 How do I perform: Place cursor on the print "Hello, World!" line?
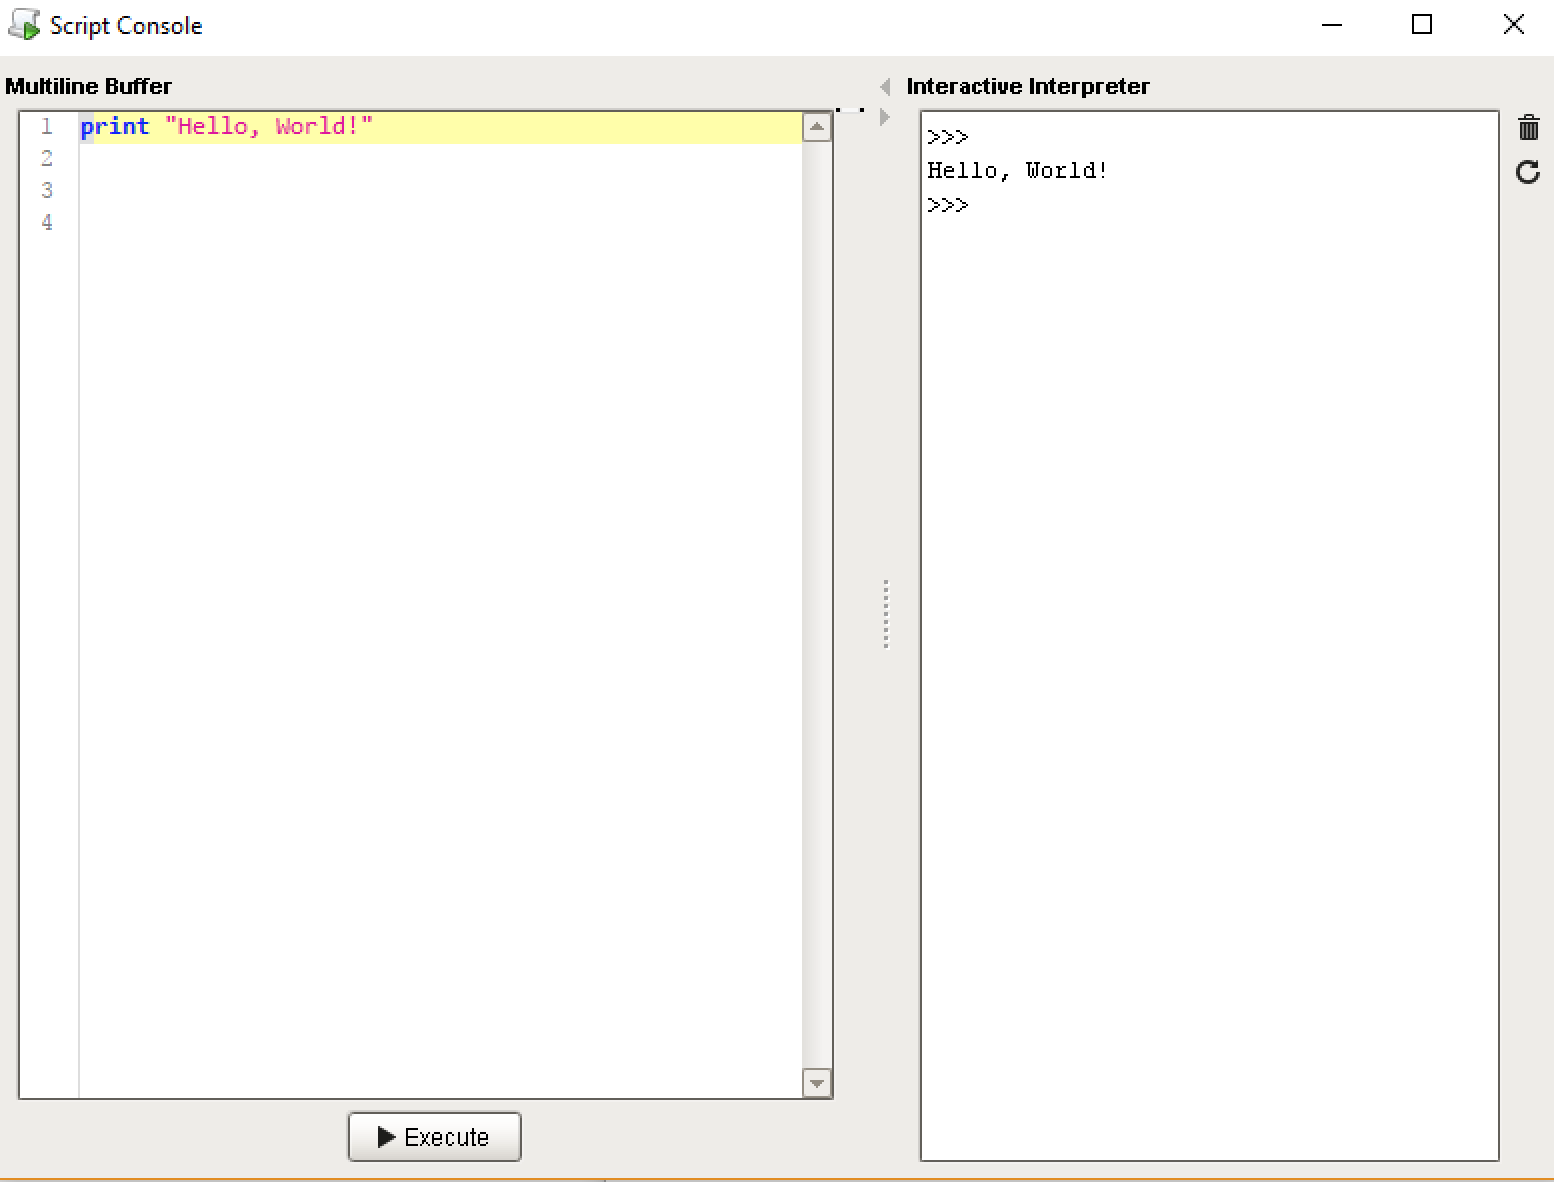tap(270, 127)
